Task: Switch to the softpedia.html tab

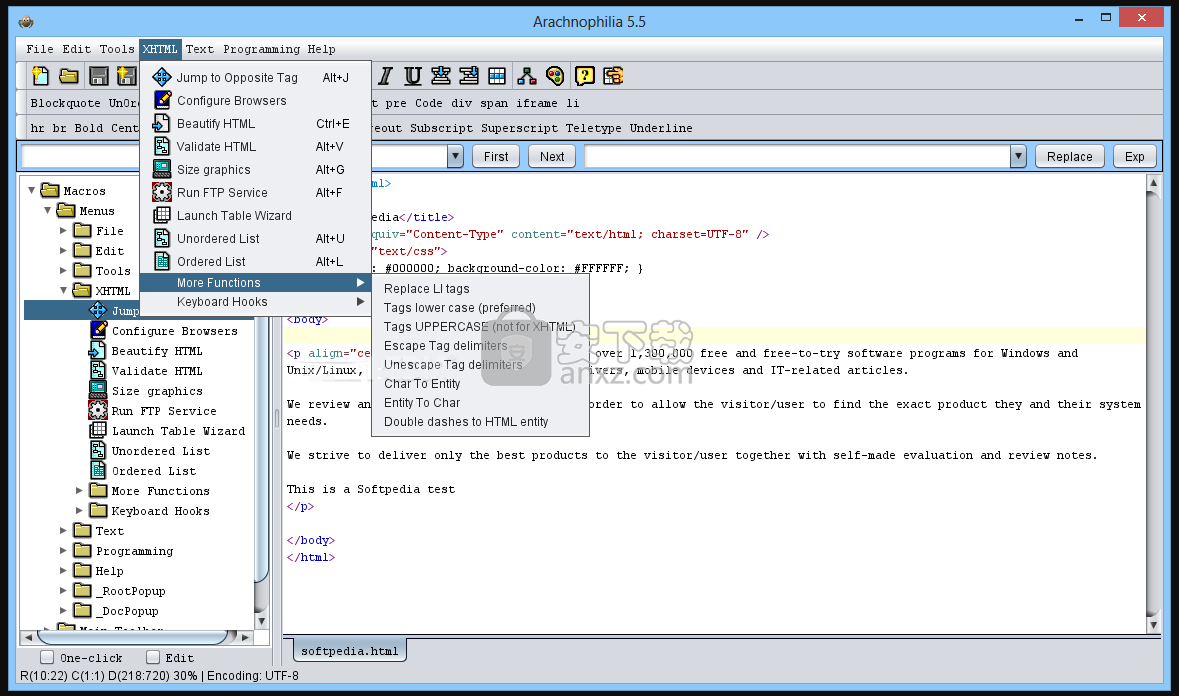Action: 349,651
